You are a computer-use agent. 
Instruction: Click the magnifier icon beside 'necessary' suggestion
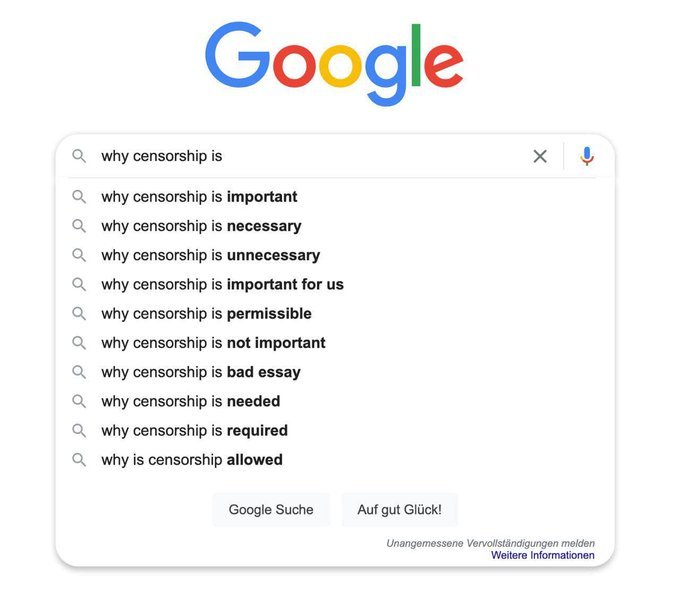point(79,226)
